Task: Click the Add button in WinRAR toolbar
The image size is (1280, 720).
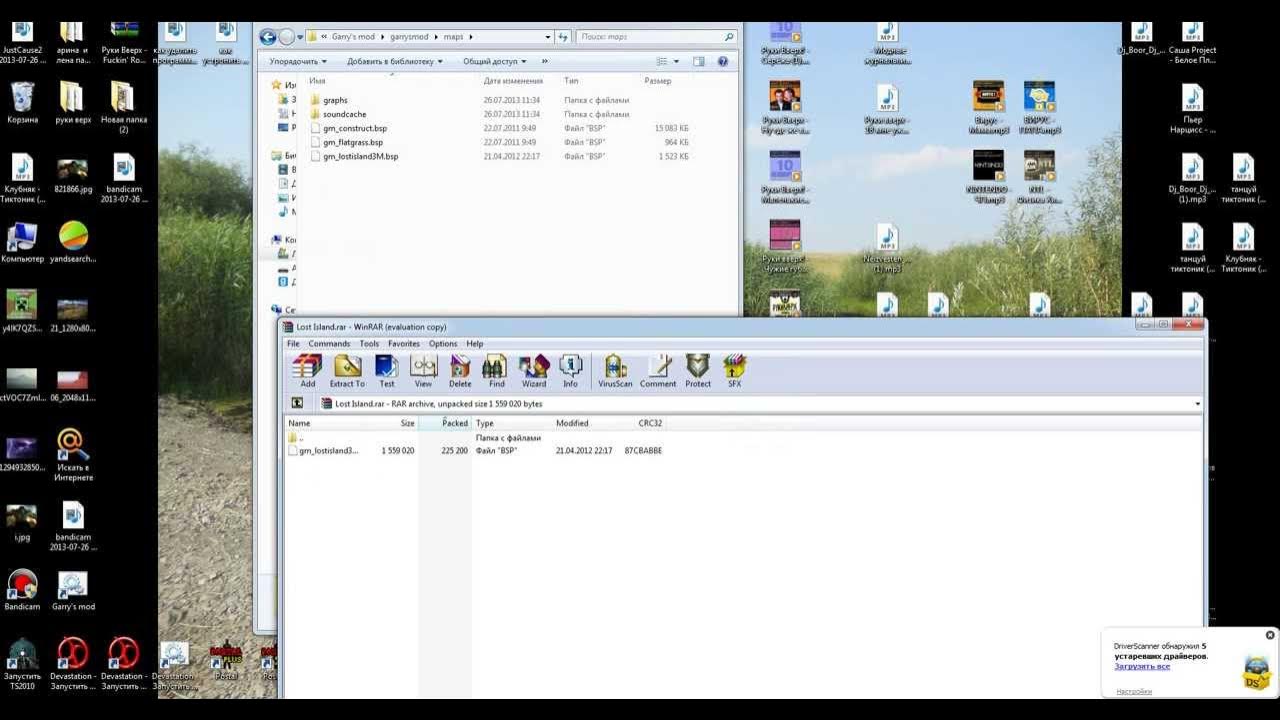Action: tap(307, 371)
